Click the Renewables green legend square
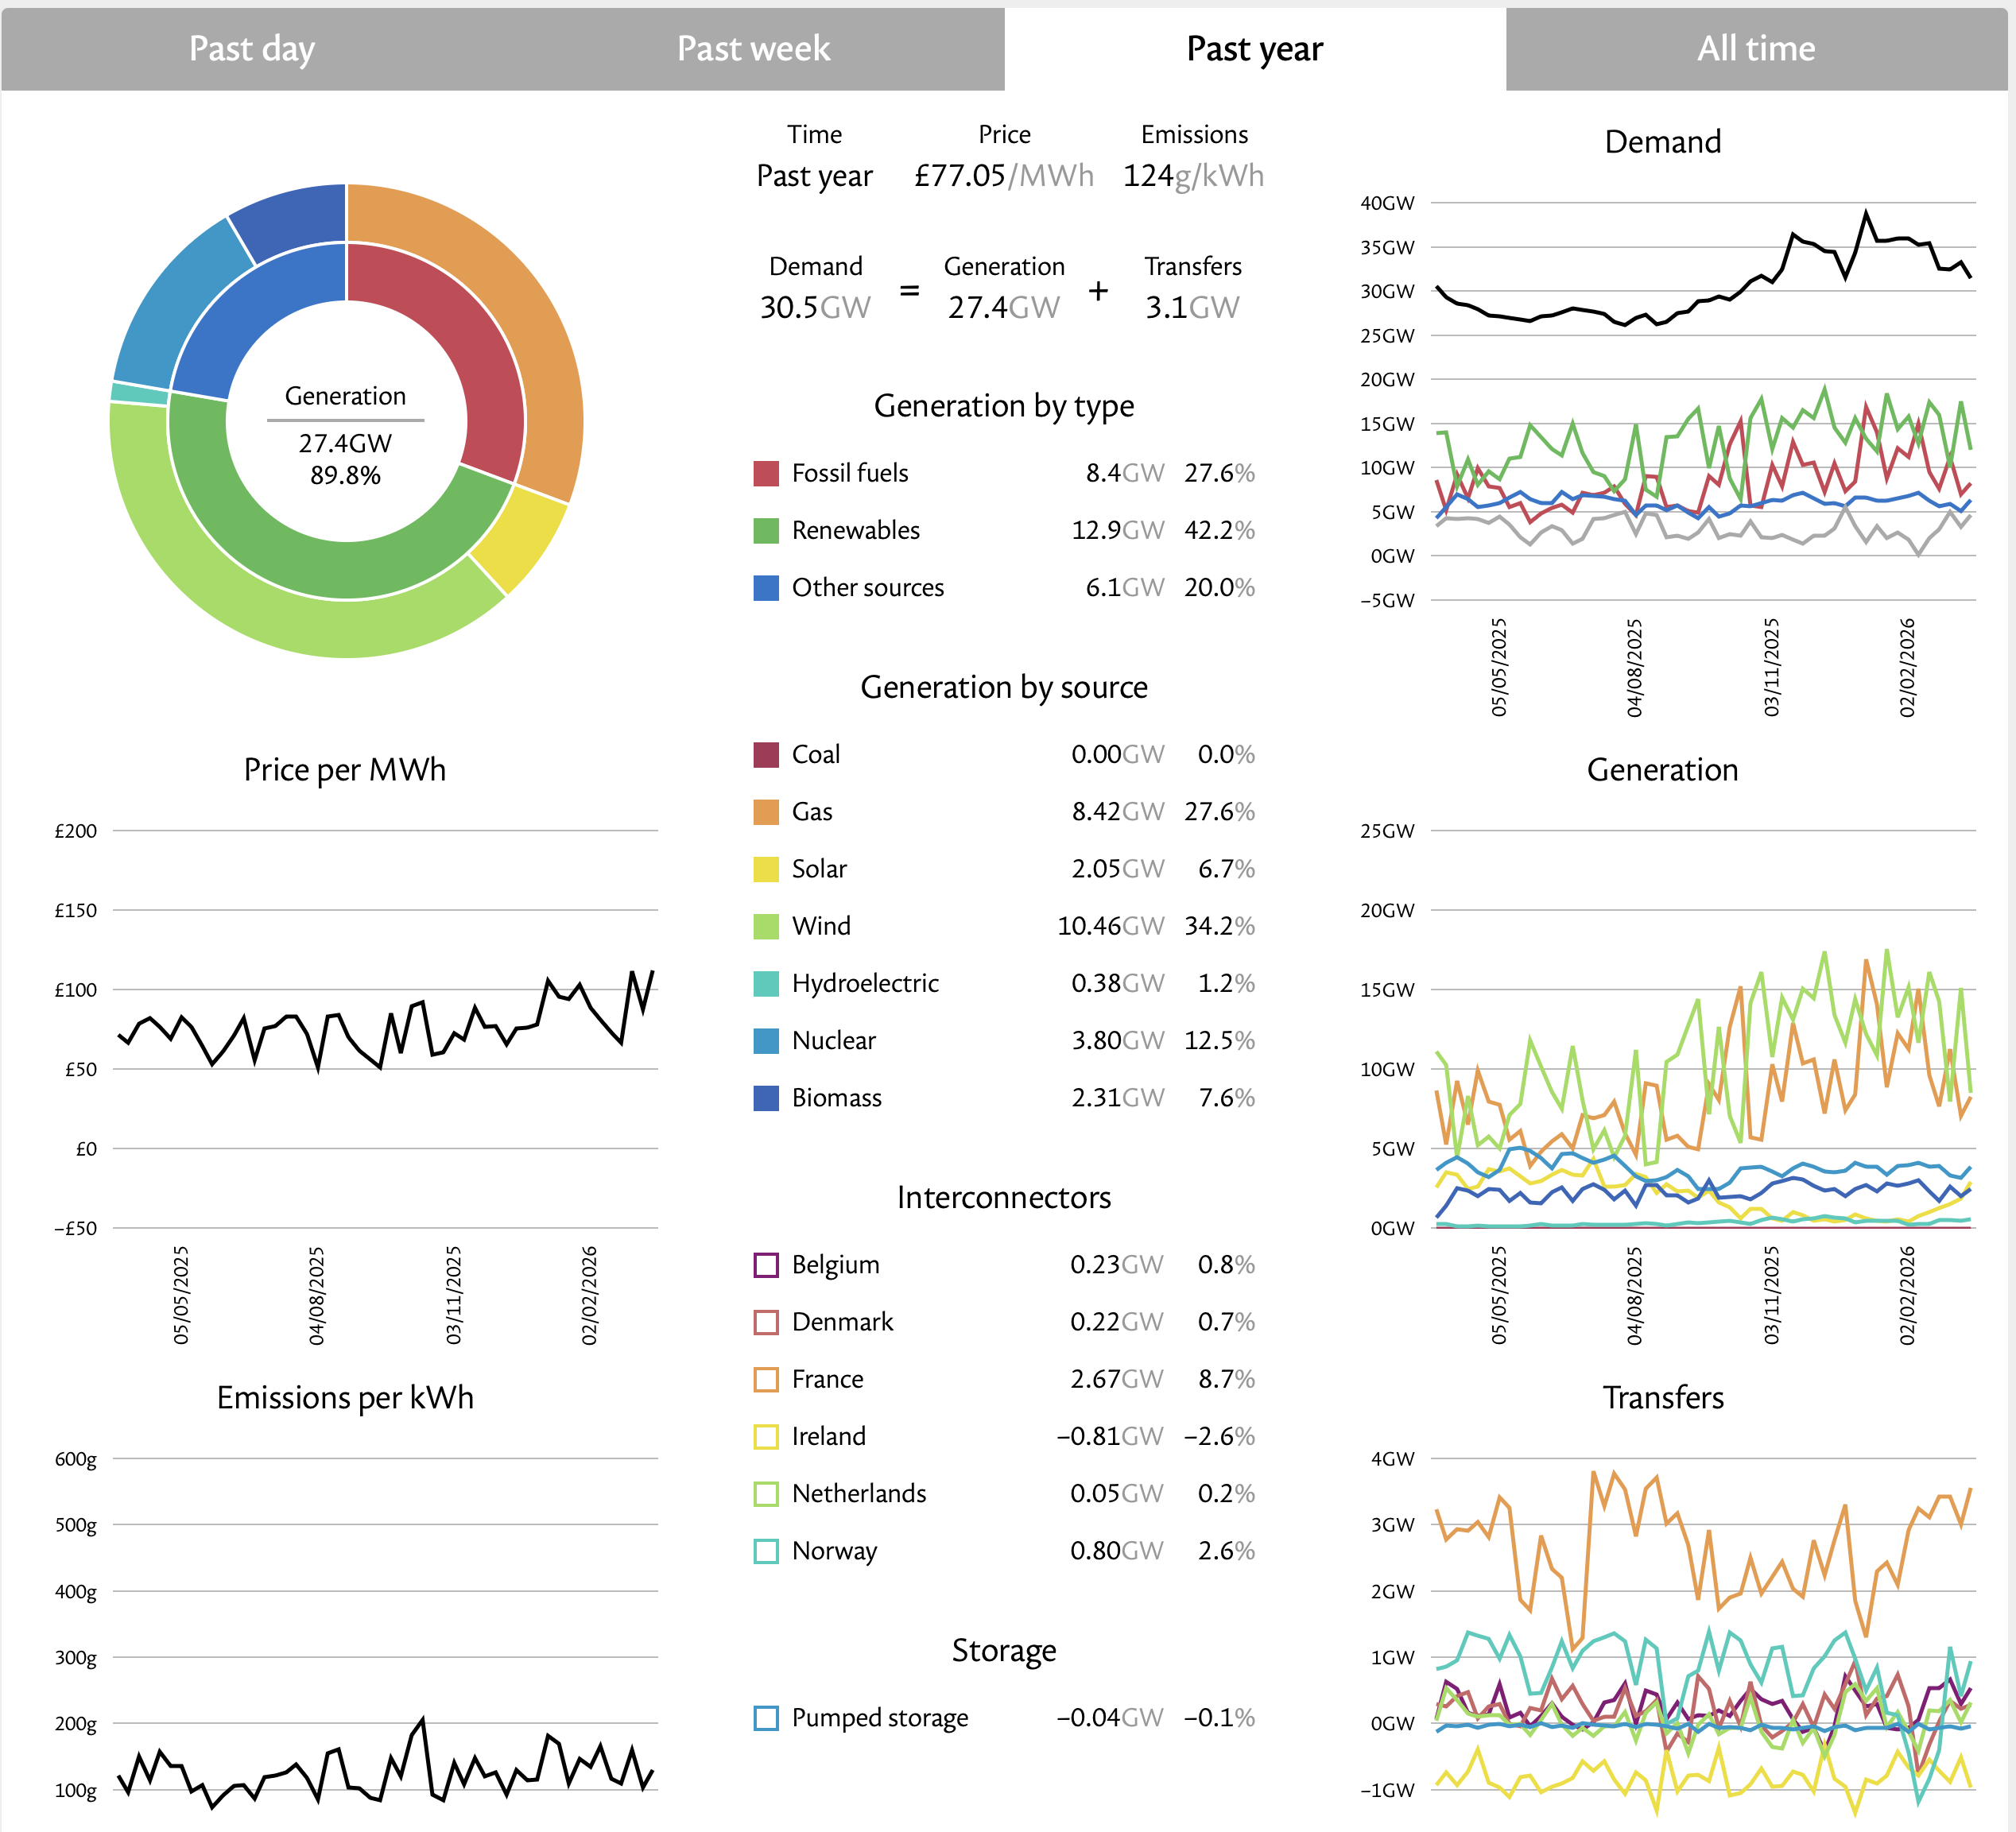 click(x=766, y=531)
